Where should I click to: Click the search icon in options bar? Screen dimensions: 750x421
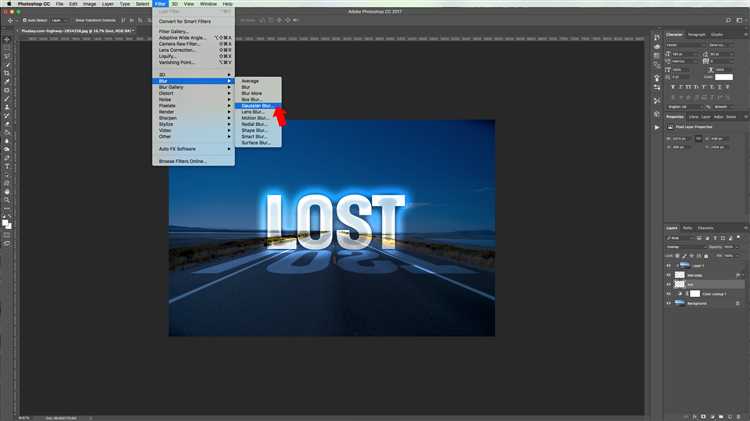coord(728,20)
